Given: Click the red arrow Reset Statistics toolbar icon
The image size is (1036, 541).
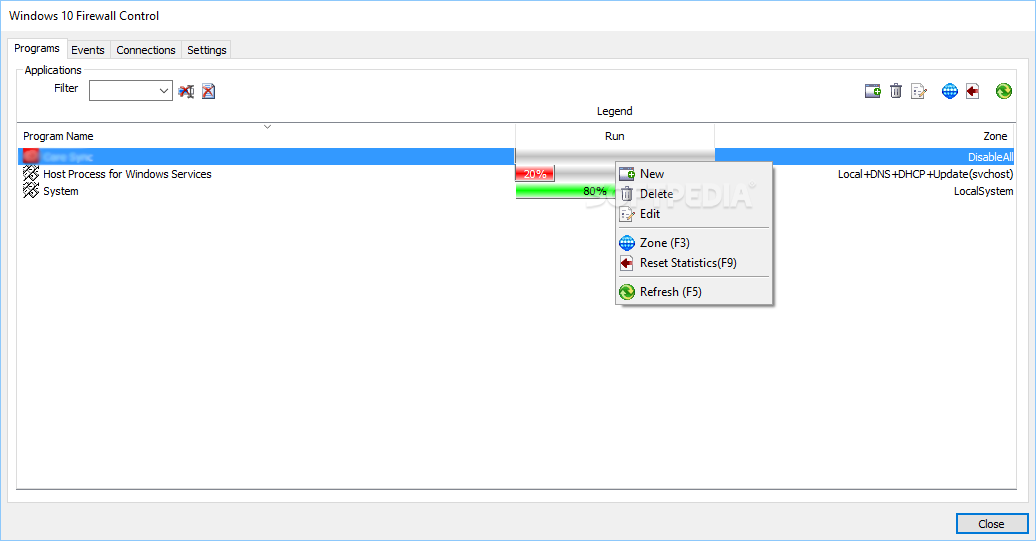Looking at the screenshot, I should point(973,91).
